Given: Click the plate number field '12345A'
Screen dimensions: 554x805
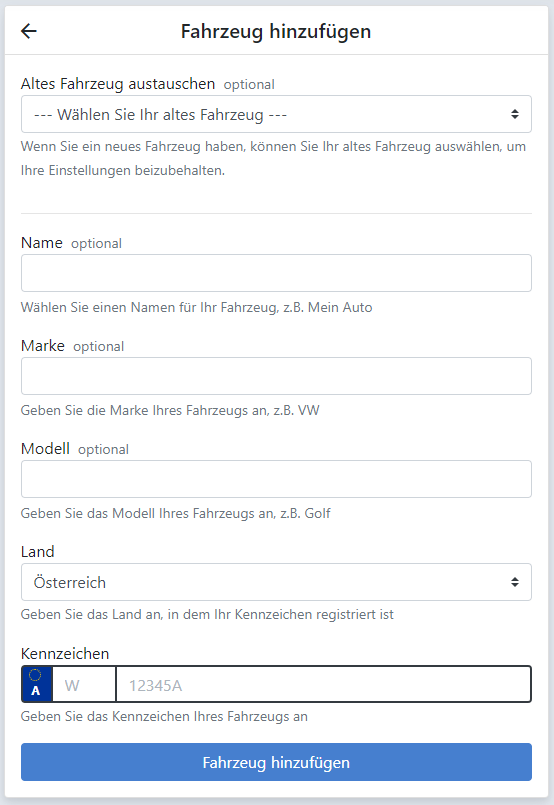Looking at the screenshot, I should click(323, 684).
